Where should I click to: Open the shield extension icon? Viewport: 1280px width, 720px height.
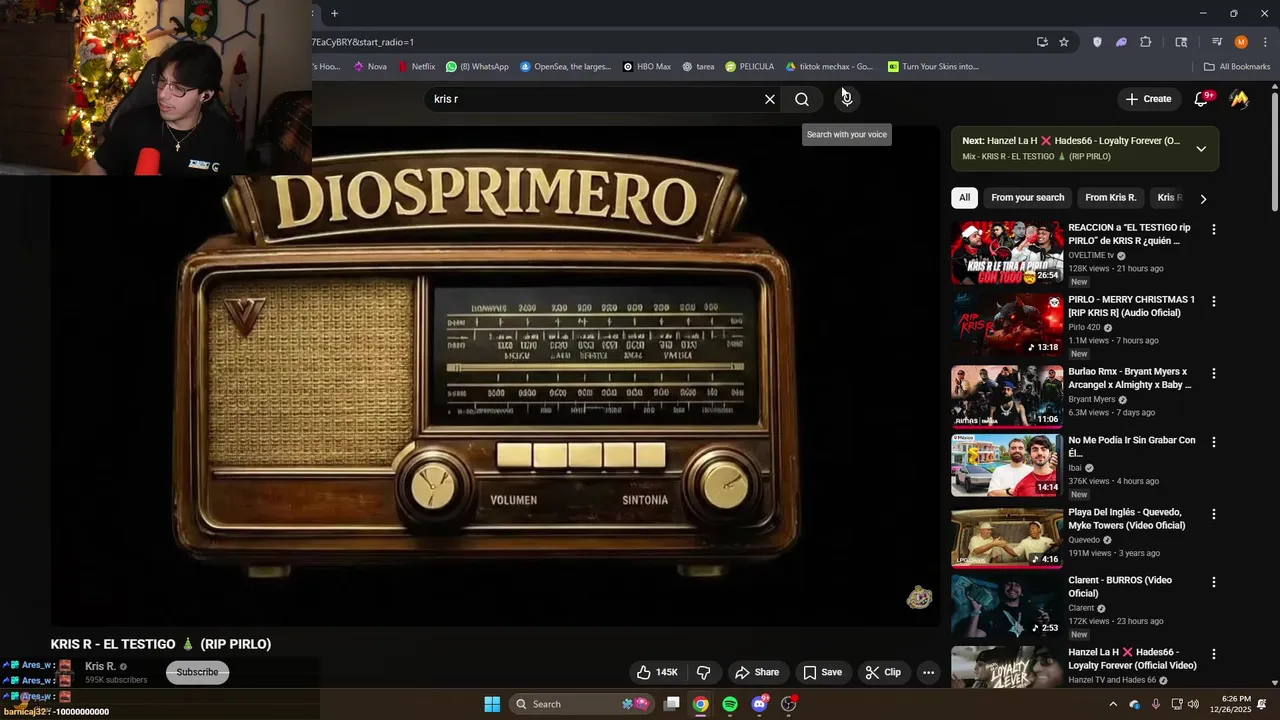1097,42
